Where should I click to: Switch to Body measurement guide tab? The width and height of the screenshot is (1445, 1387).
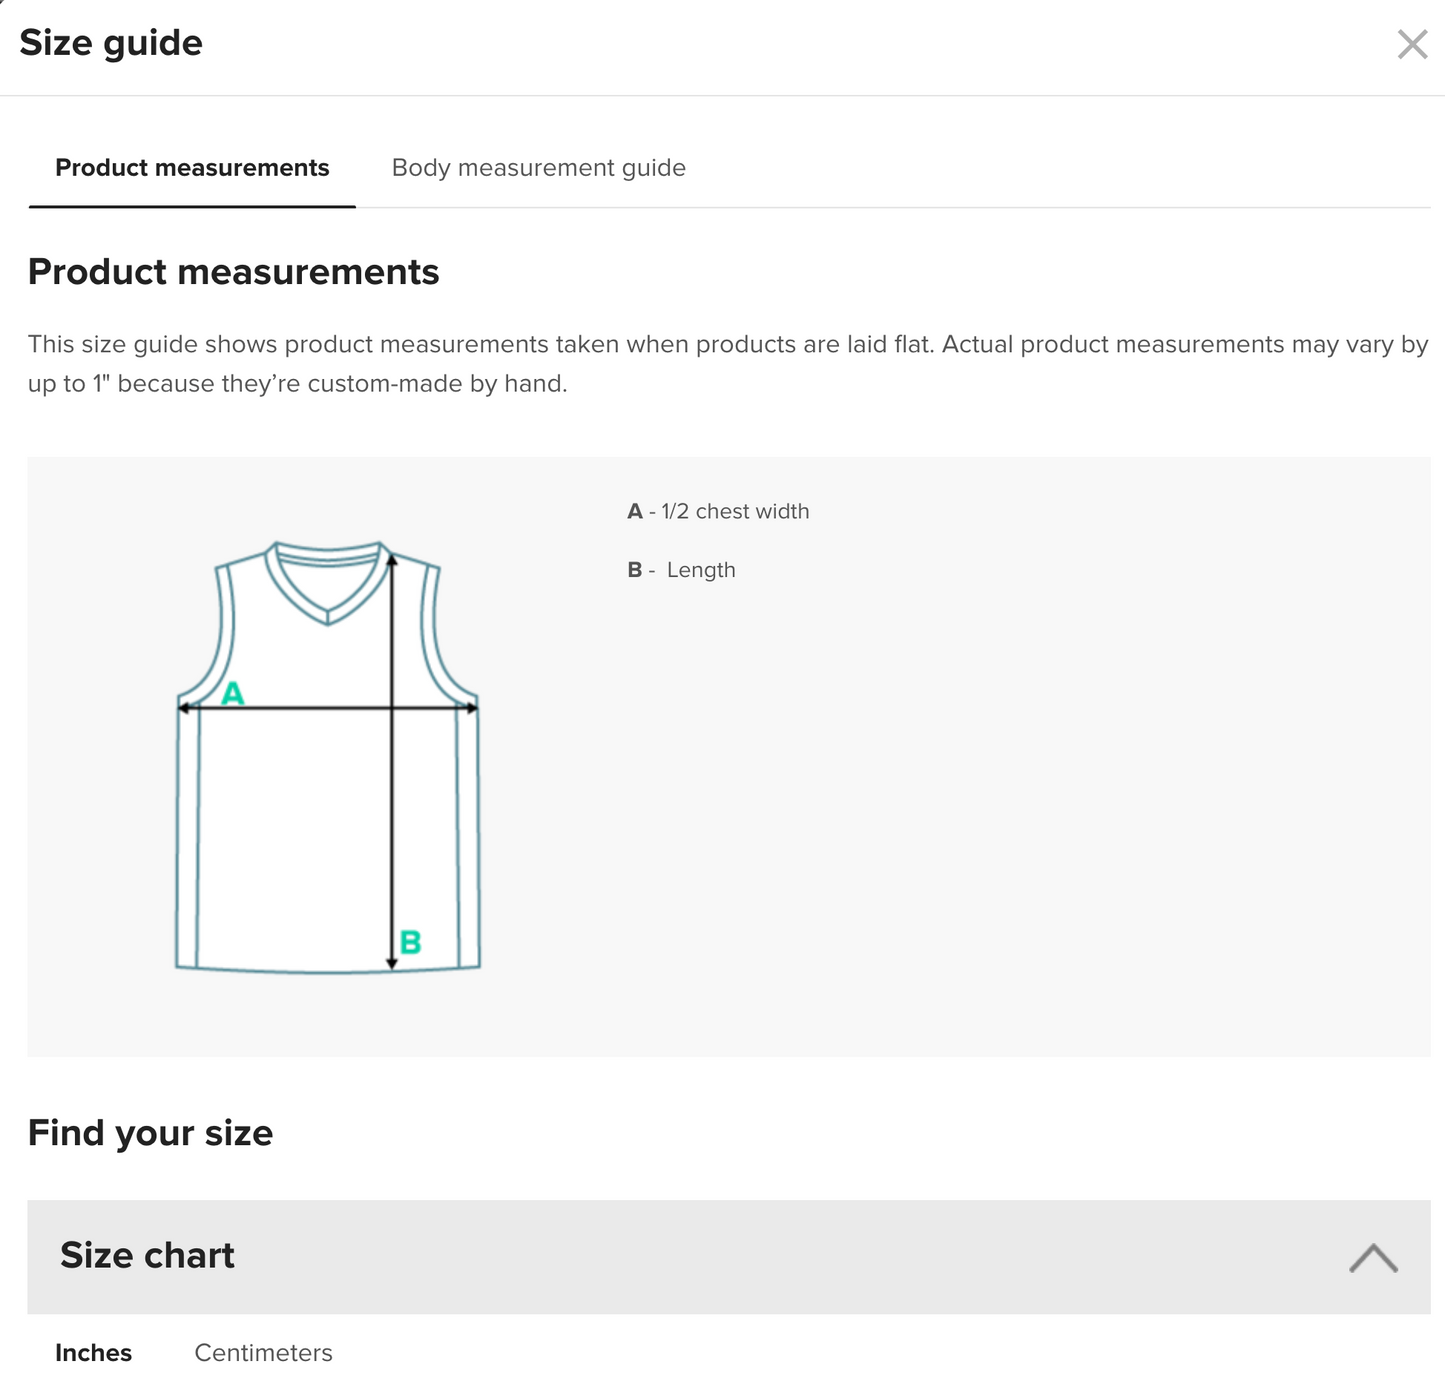coord(538,168)
